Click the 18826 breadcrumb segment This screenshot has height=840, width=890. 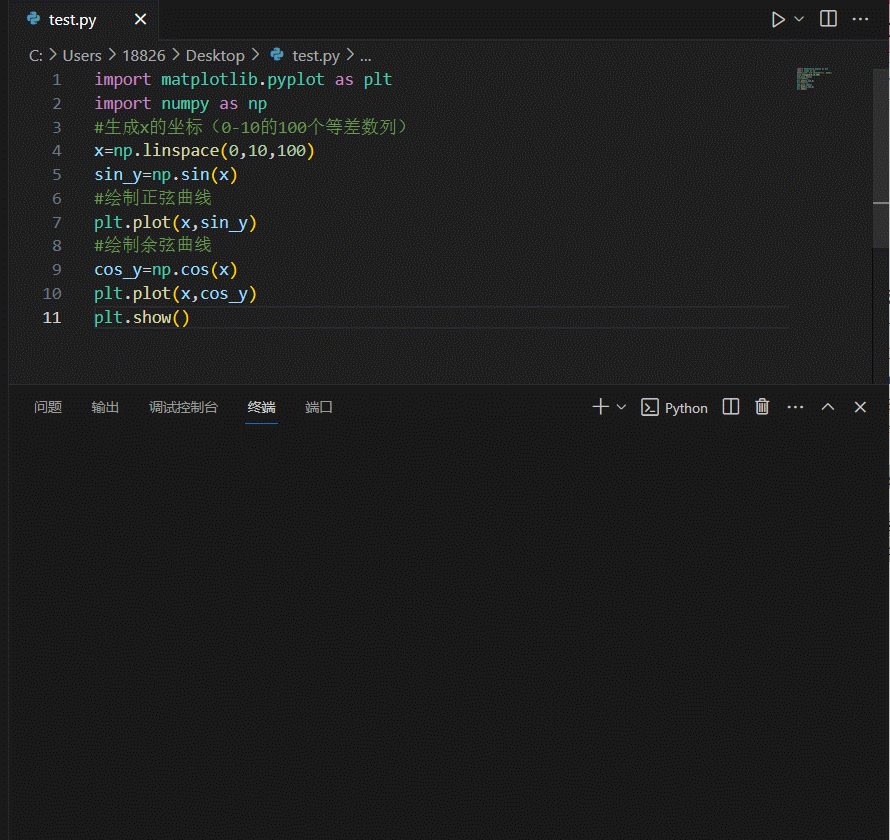tap(144, 56)
